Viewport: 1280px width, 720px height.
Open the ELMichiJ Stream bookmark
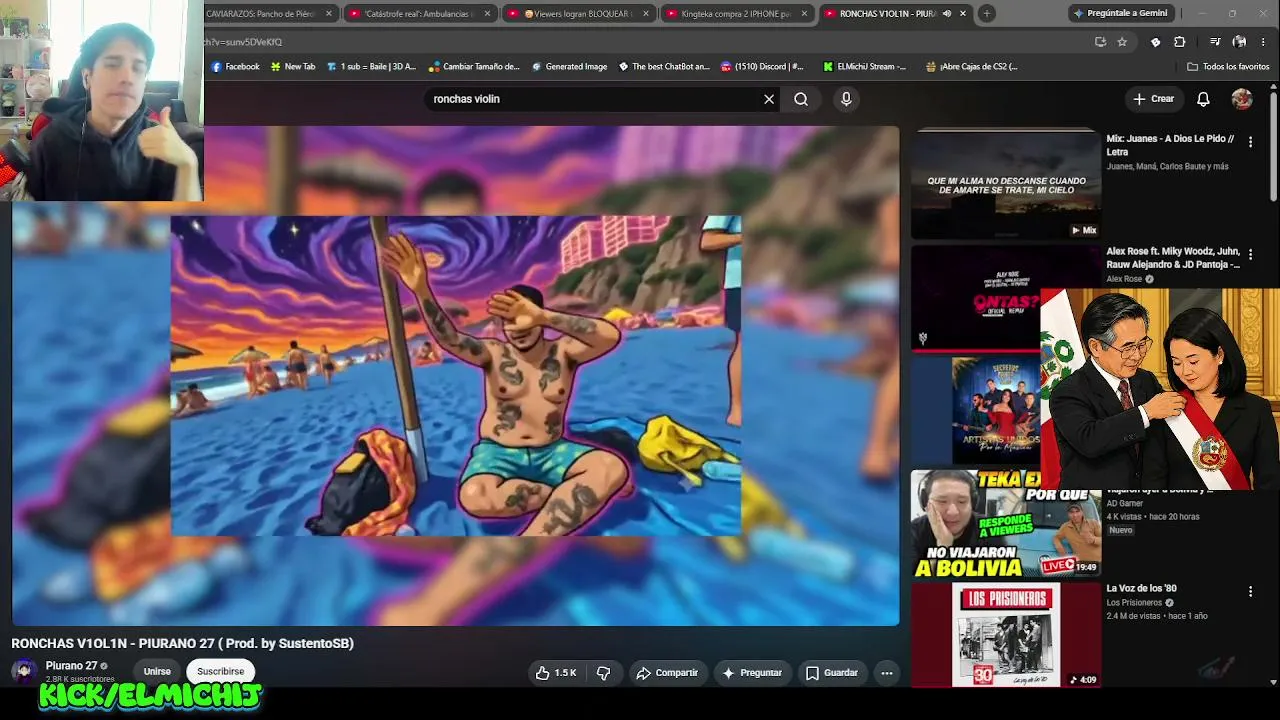865,67
